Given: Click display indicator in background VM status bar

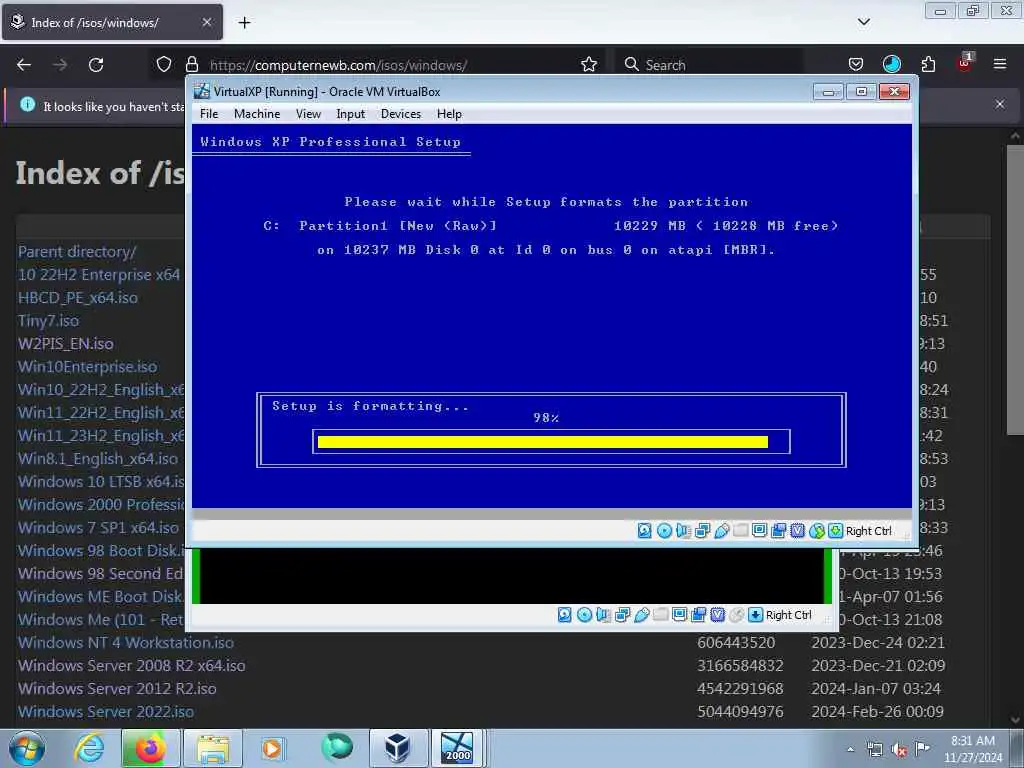Looking at the screenshot, I should click(679, 615).
